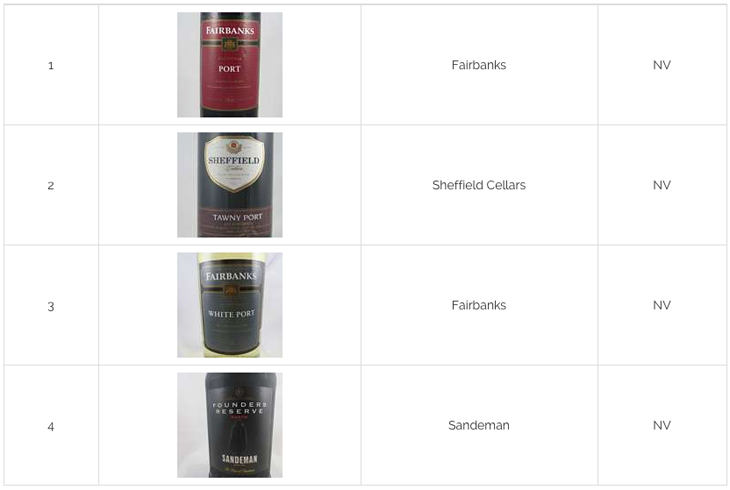Click the SHEFFIELD shield label on bottle
This screenshot has width=730, height=490.
(234, 163)
